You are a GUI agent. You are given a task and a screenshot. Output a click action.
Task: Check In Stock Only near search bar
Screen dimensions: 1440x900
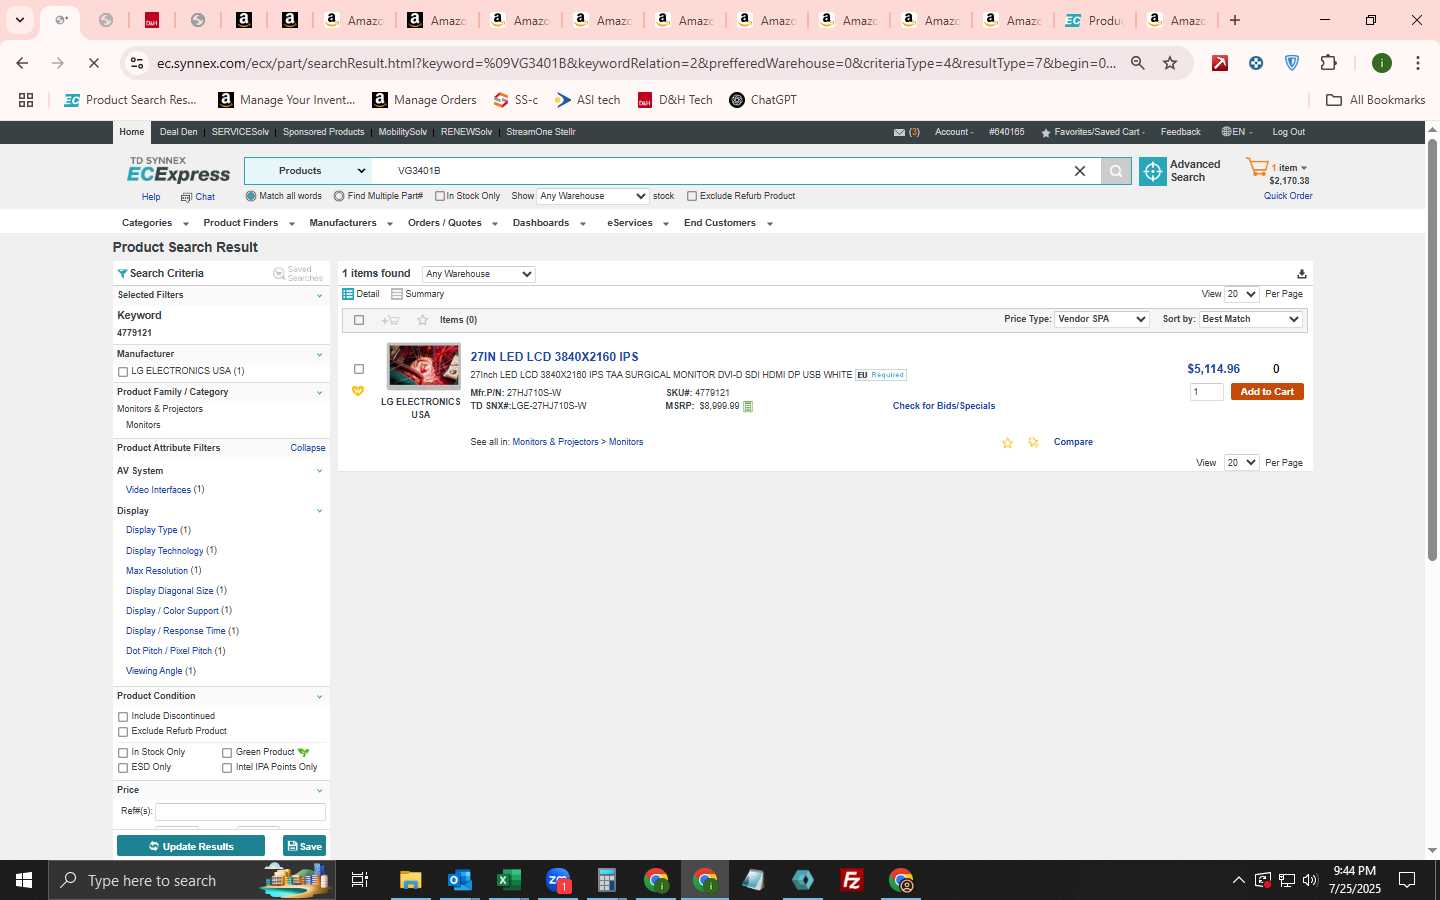440,196
